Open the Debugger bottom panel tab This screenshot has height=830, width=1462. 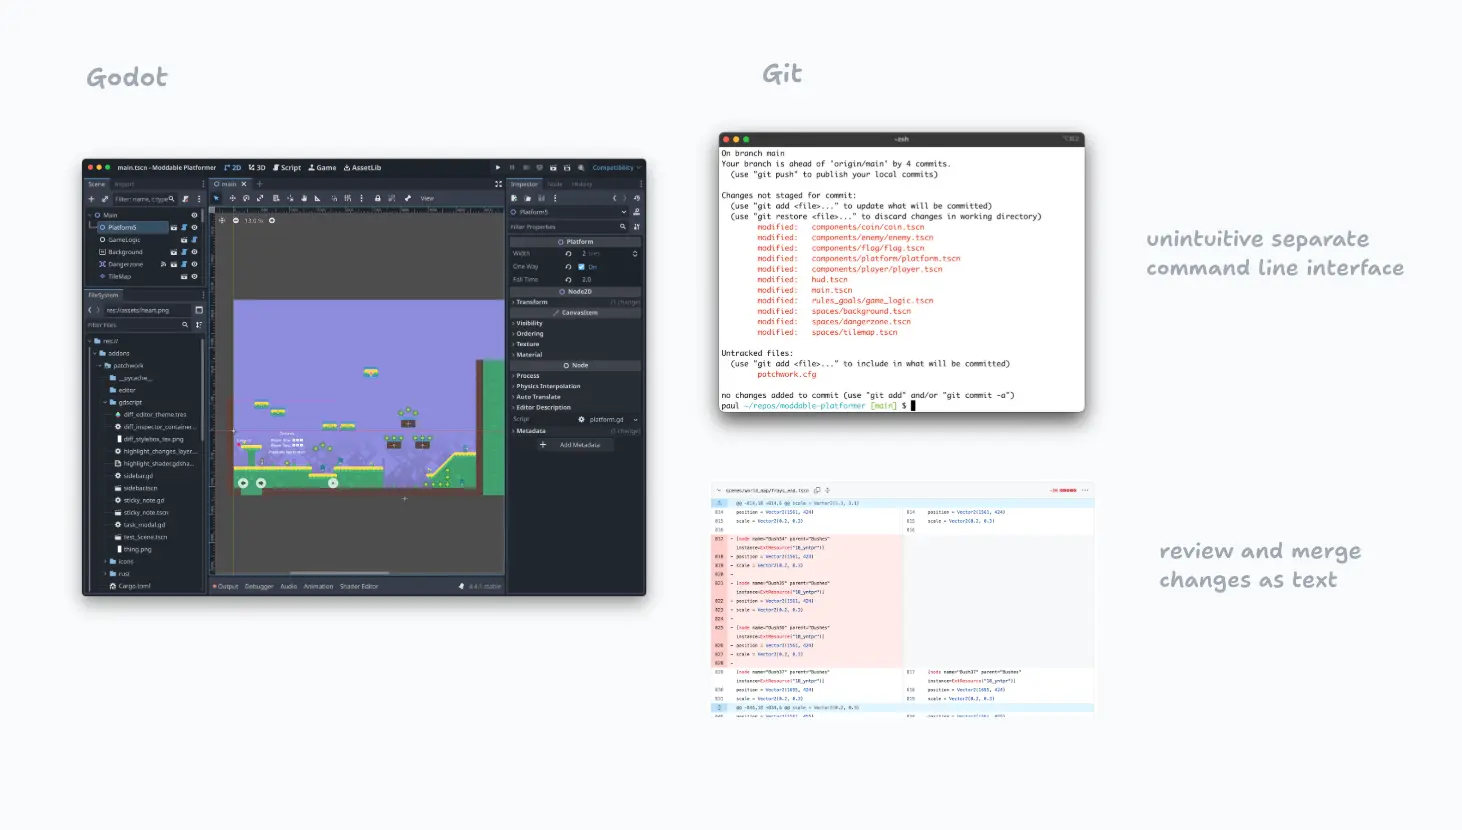point(259,586)
